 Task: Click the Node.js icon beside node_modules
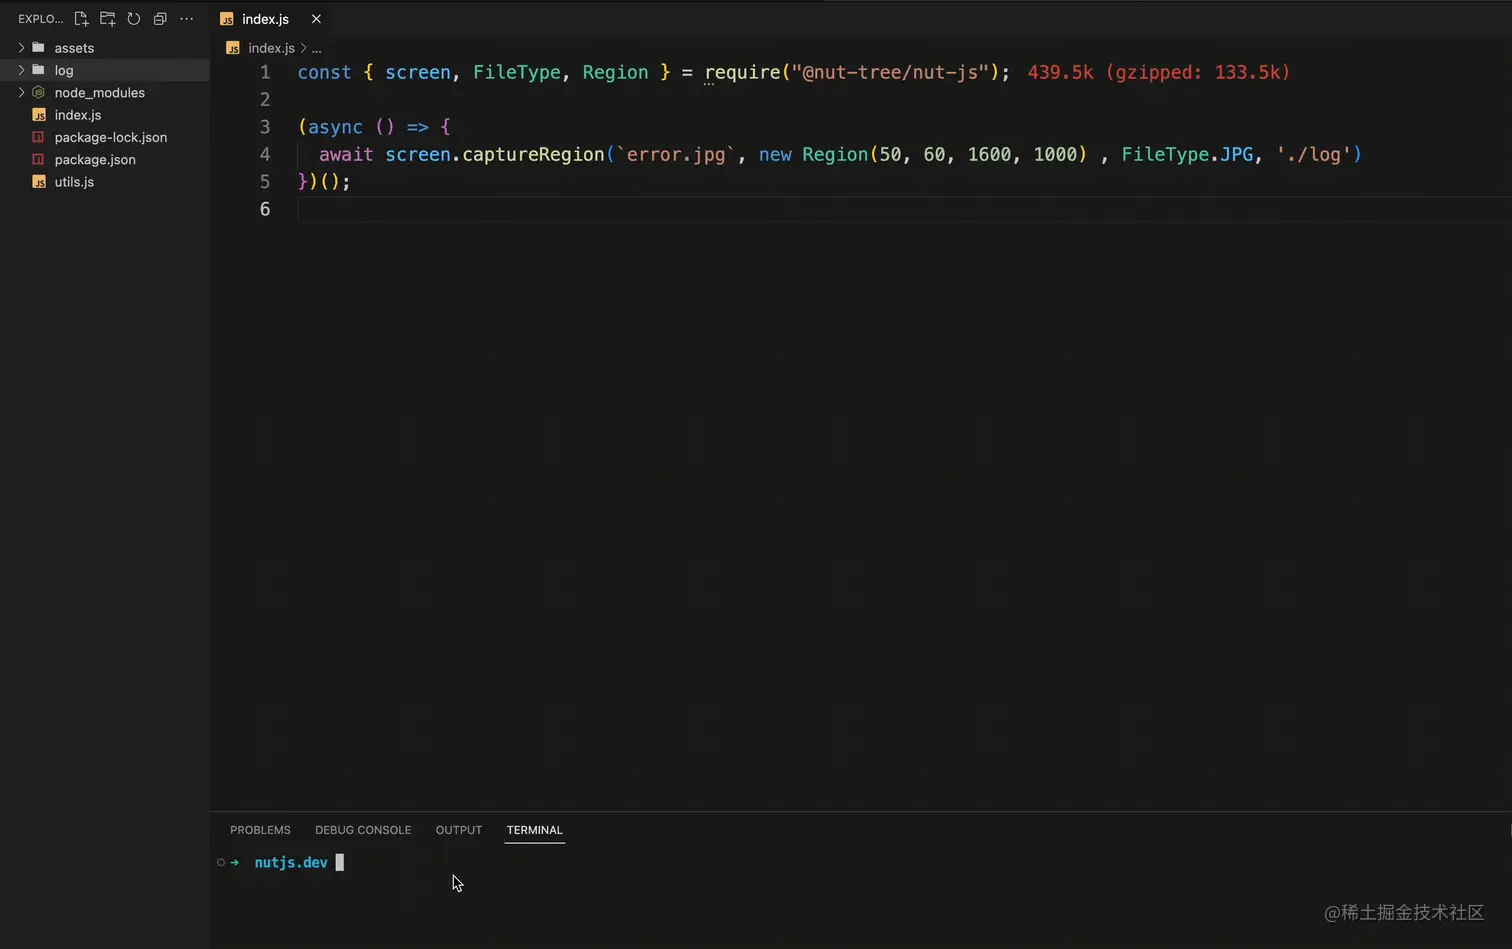click(x=38, y=92)
